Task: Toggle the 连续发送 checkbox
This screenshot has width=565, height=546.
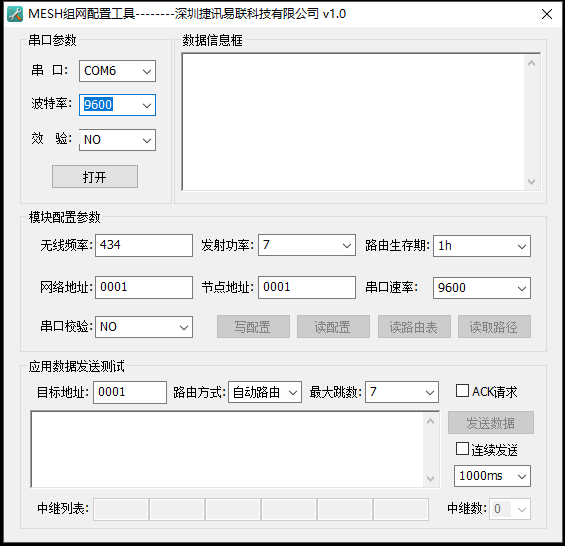Action: [x=462, y=449]
